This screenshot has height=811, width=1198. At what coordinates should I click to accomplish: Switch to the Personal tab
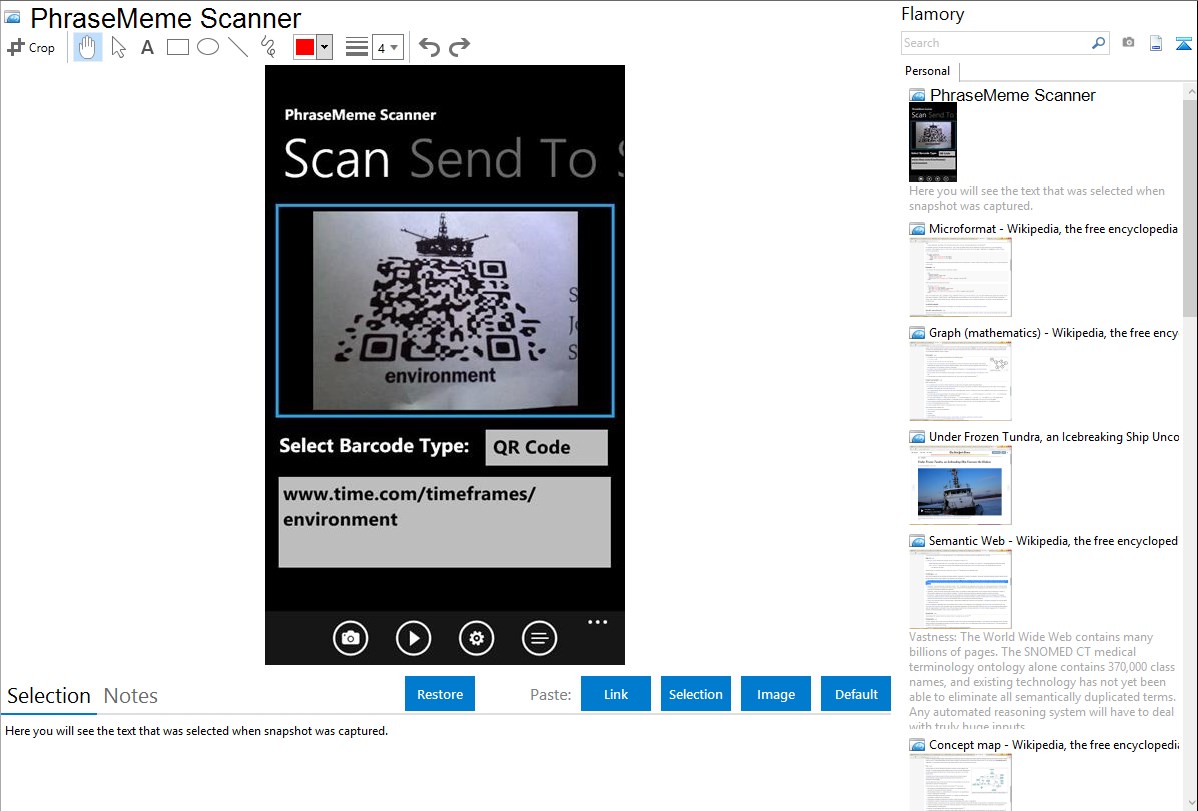pos(928,71)
